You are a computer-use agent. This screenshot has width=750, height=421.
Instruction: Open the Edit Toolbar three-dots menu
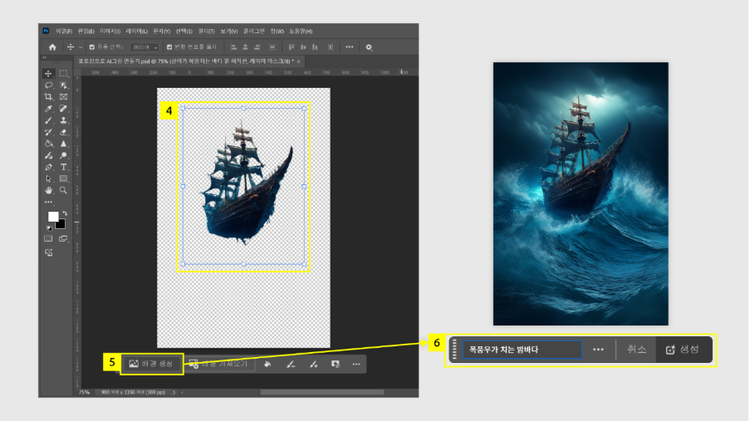(x=48, y=202)
